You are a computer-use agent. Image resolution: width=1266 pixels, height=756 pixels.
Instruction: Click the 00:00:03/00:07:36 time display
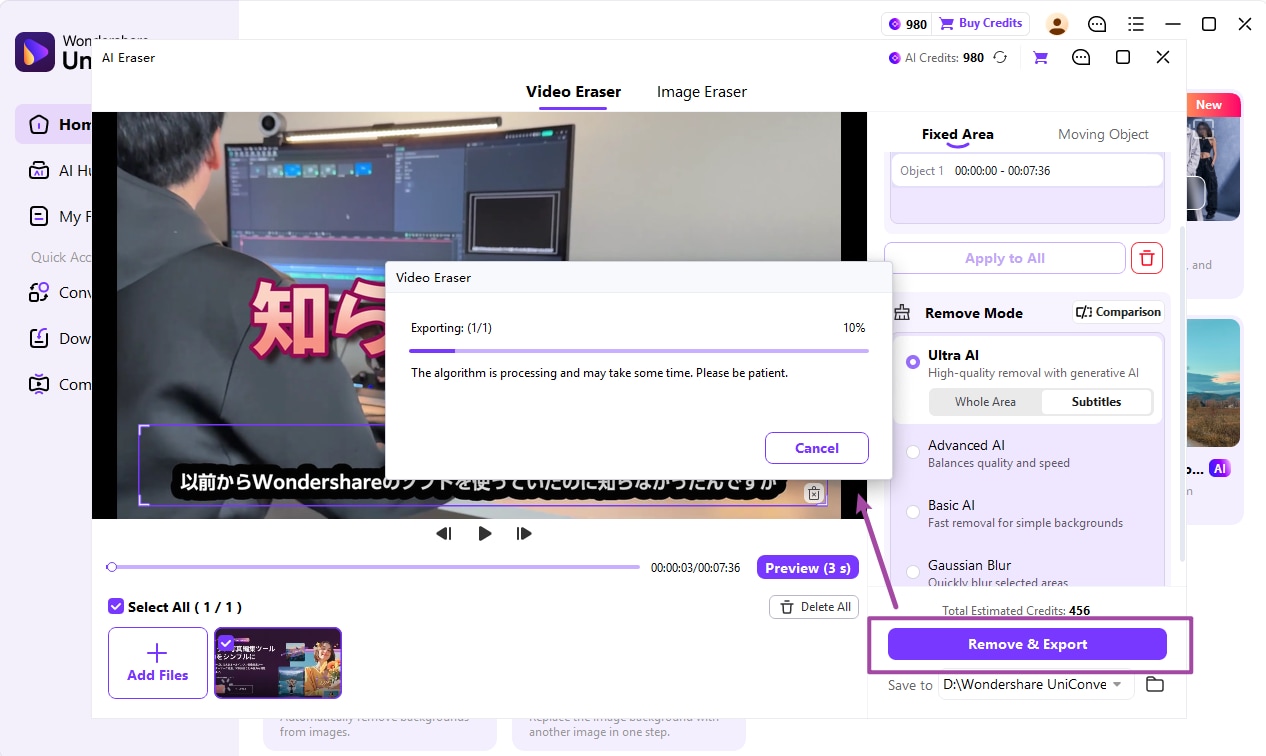695,568
